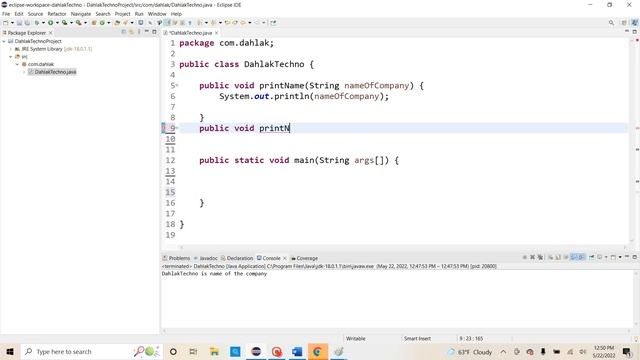The image size is (640, 360).
Task: Toggle Scroll Lock in Console toolbar
Action: pos(558,257)
